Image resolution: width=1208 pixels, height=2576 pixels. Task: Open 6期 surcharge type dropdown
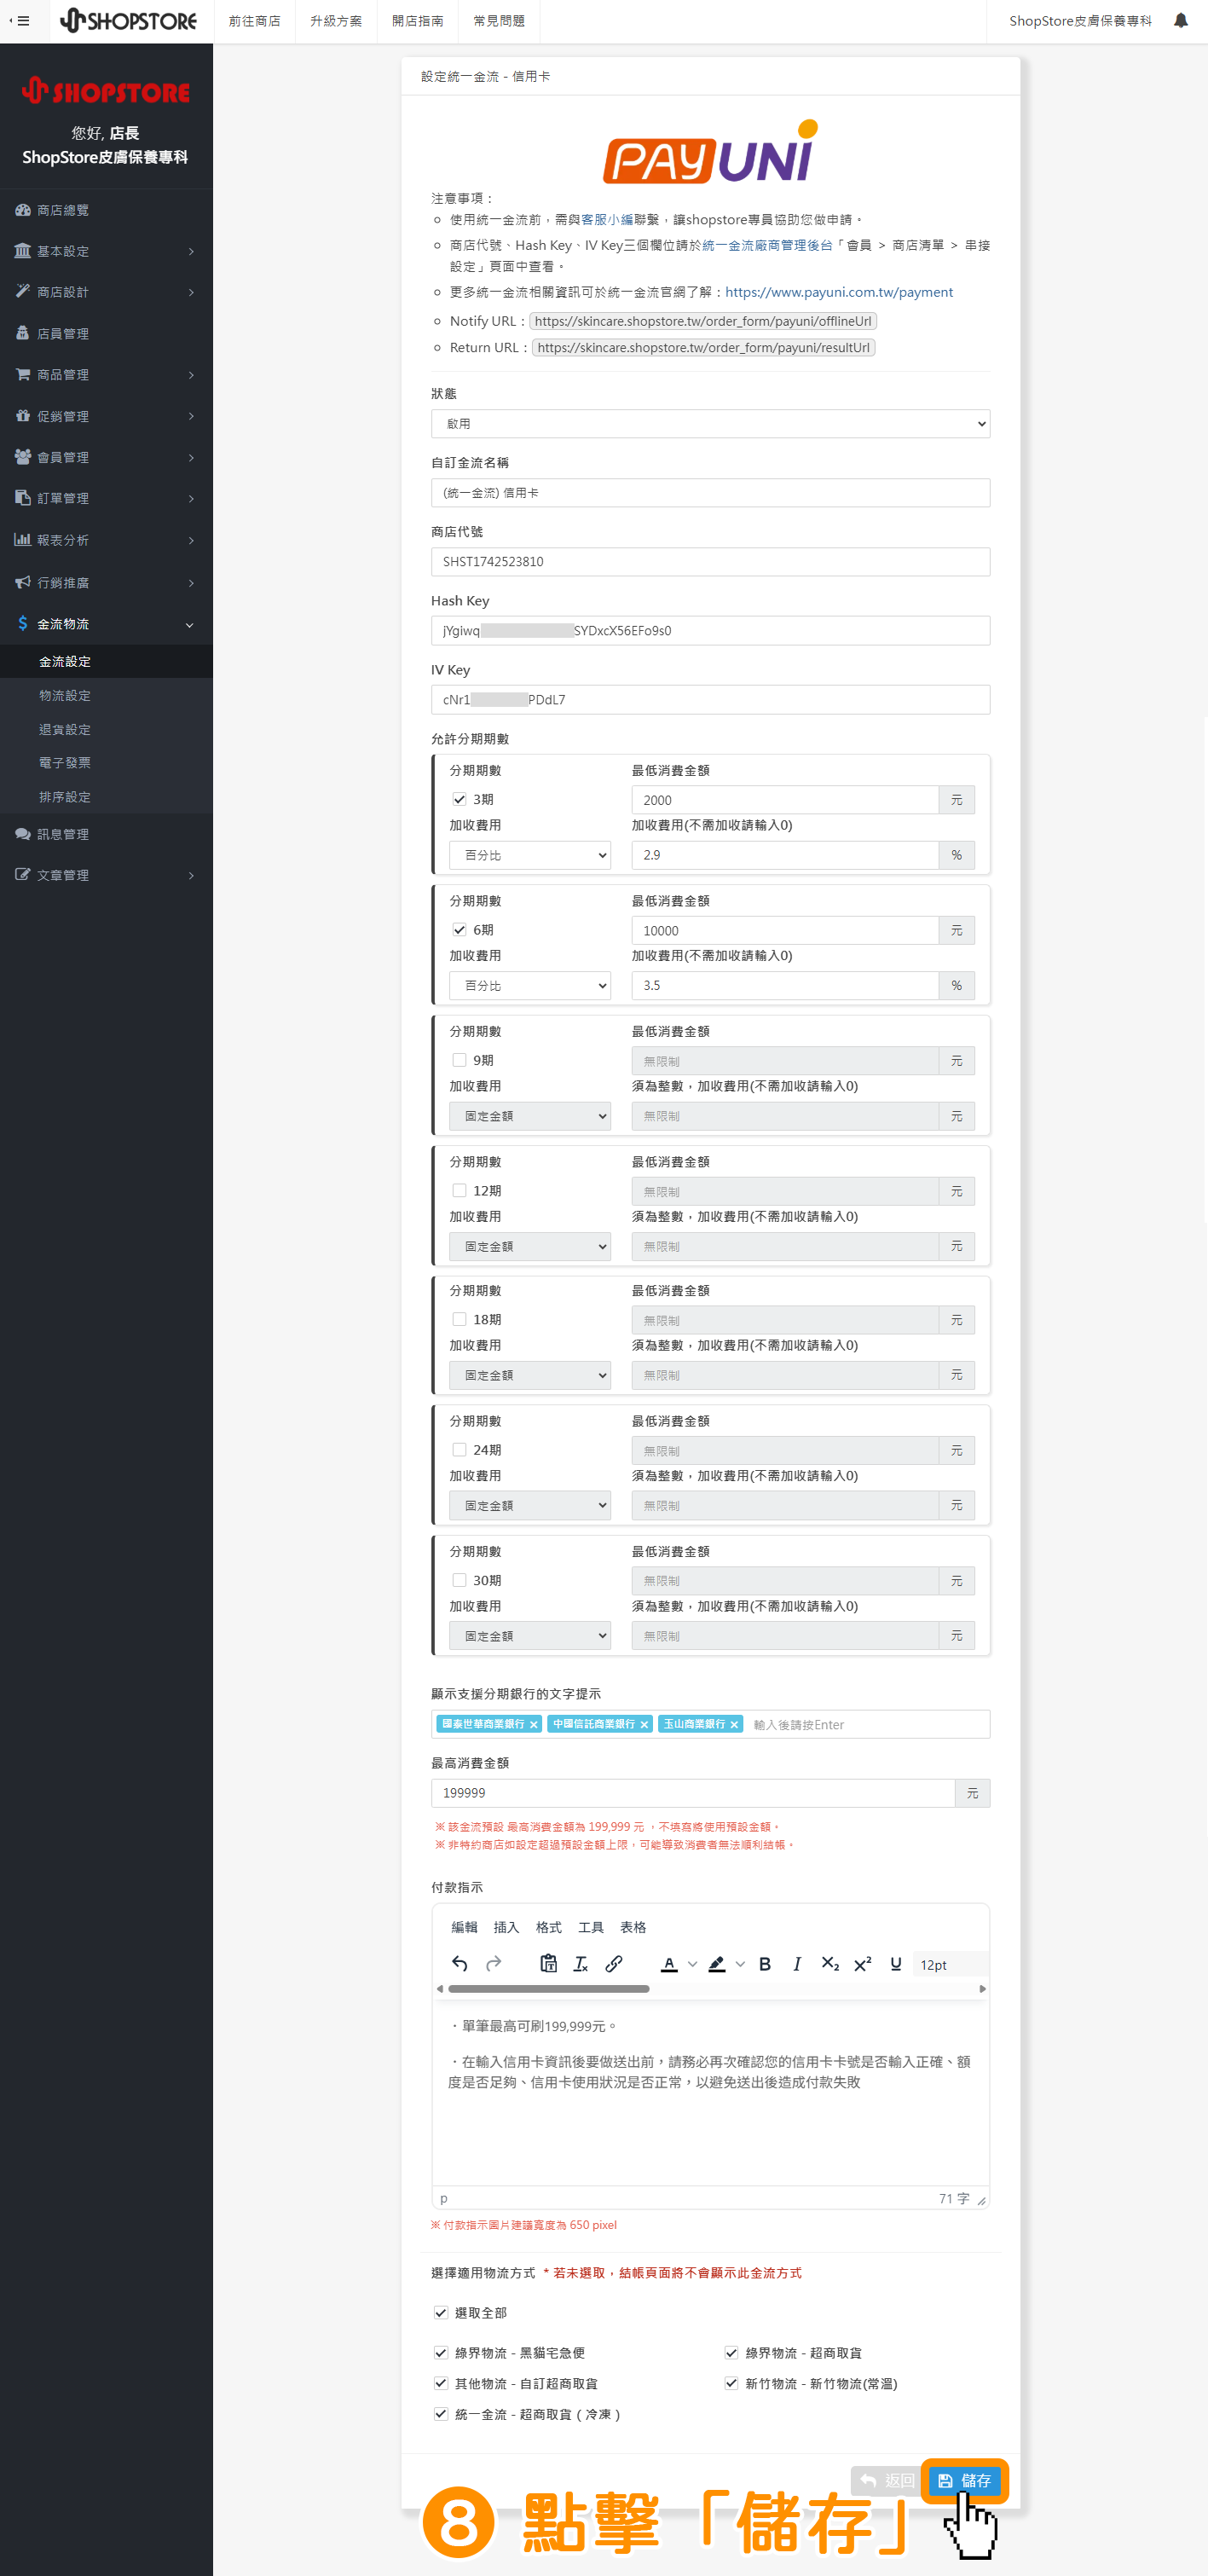pos(530,986)
